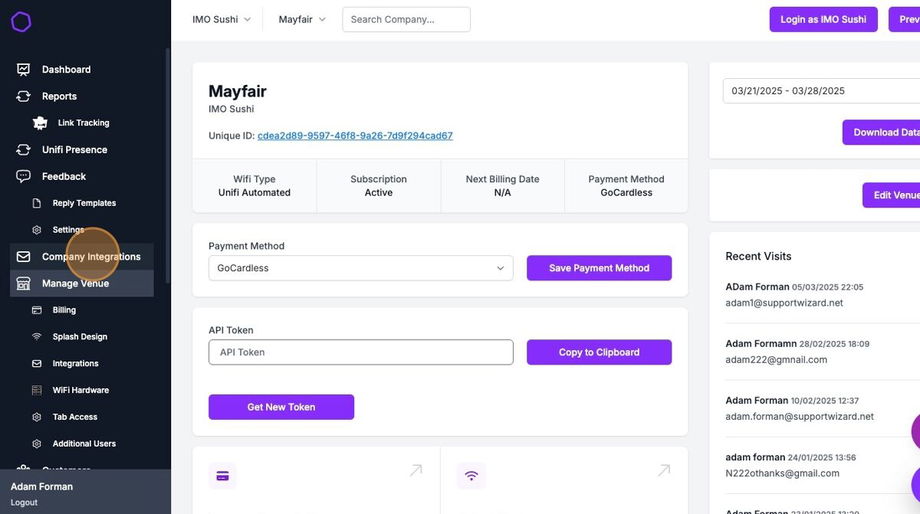This screenshot has width=920, height=514.
Task: Click the Get New Token button
Action: [x=281, y=407]
